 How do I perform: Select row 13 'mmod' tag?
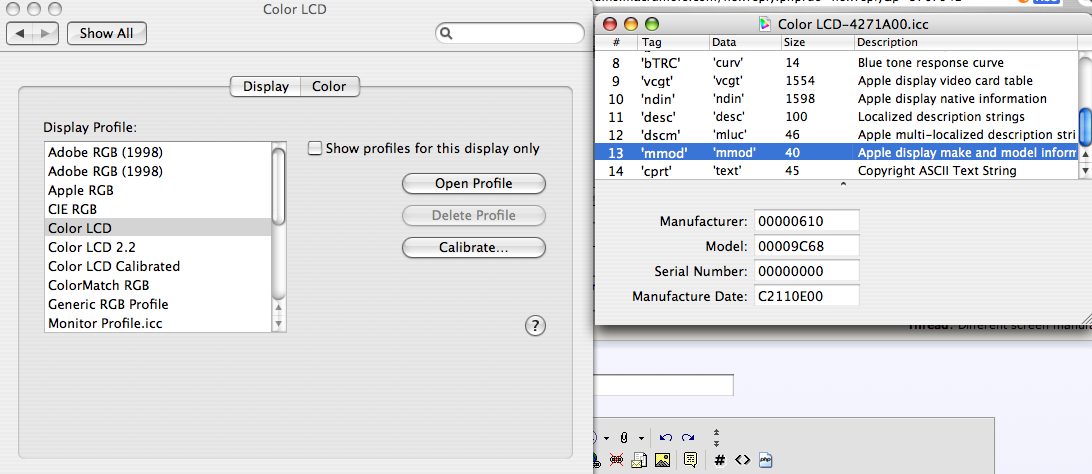[837, 152]
